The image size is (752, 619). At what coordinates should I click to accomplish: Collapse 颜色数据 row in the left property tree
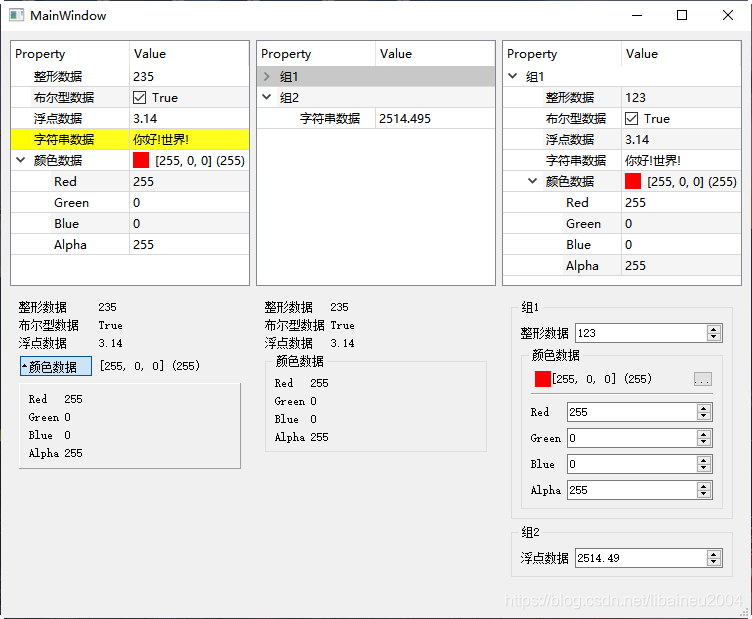click(21, 160)
